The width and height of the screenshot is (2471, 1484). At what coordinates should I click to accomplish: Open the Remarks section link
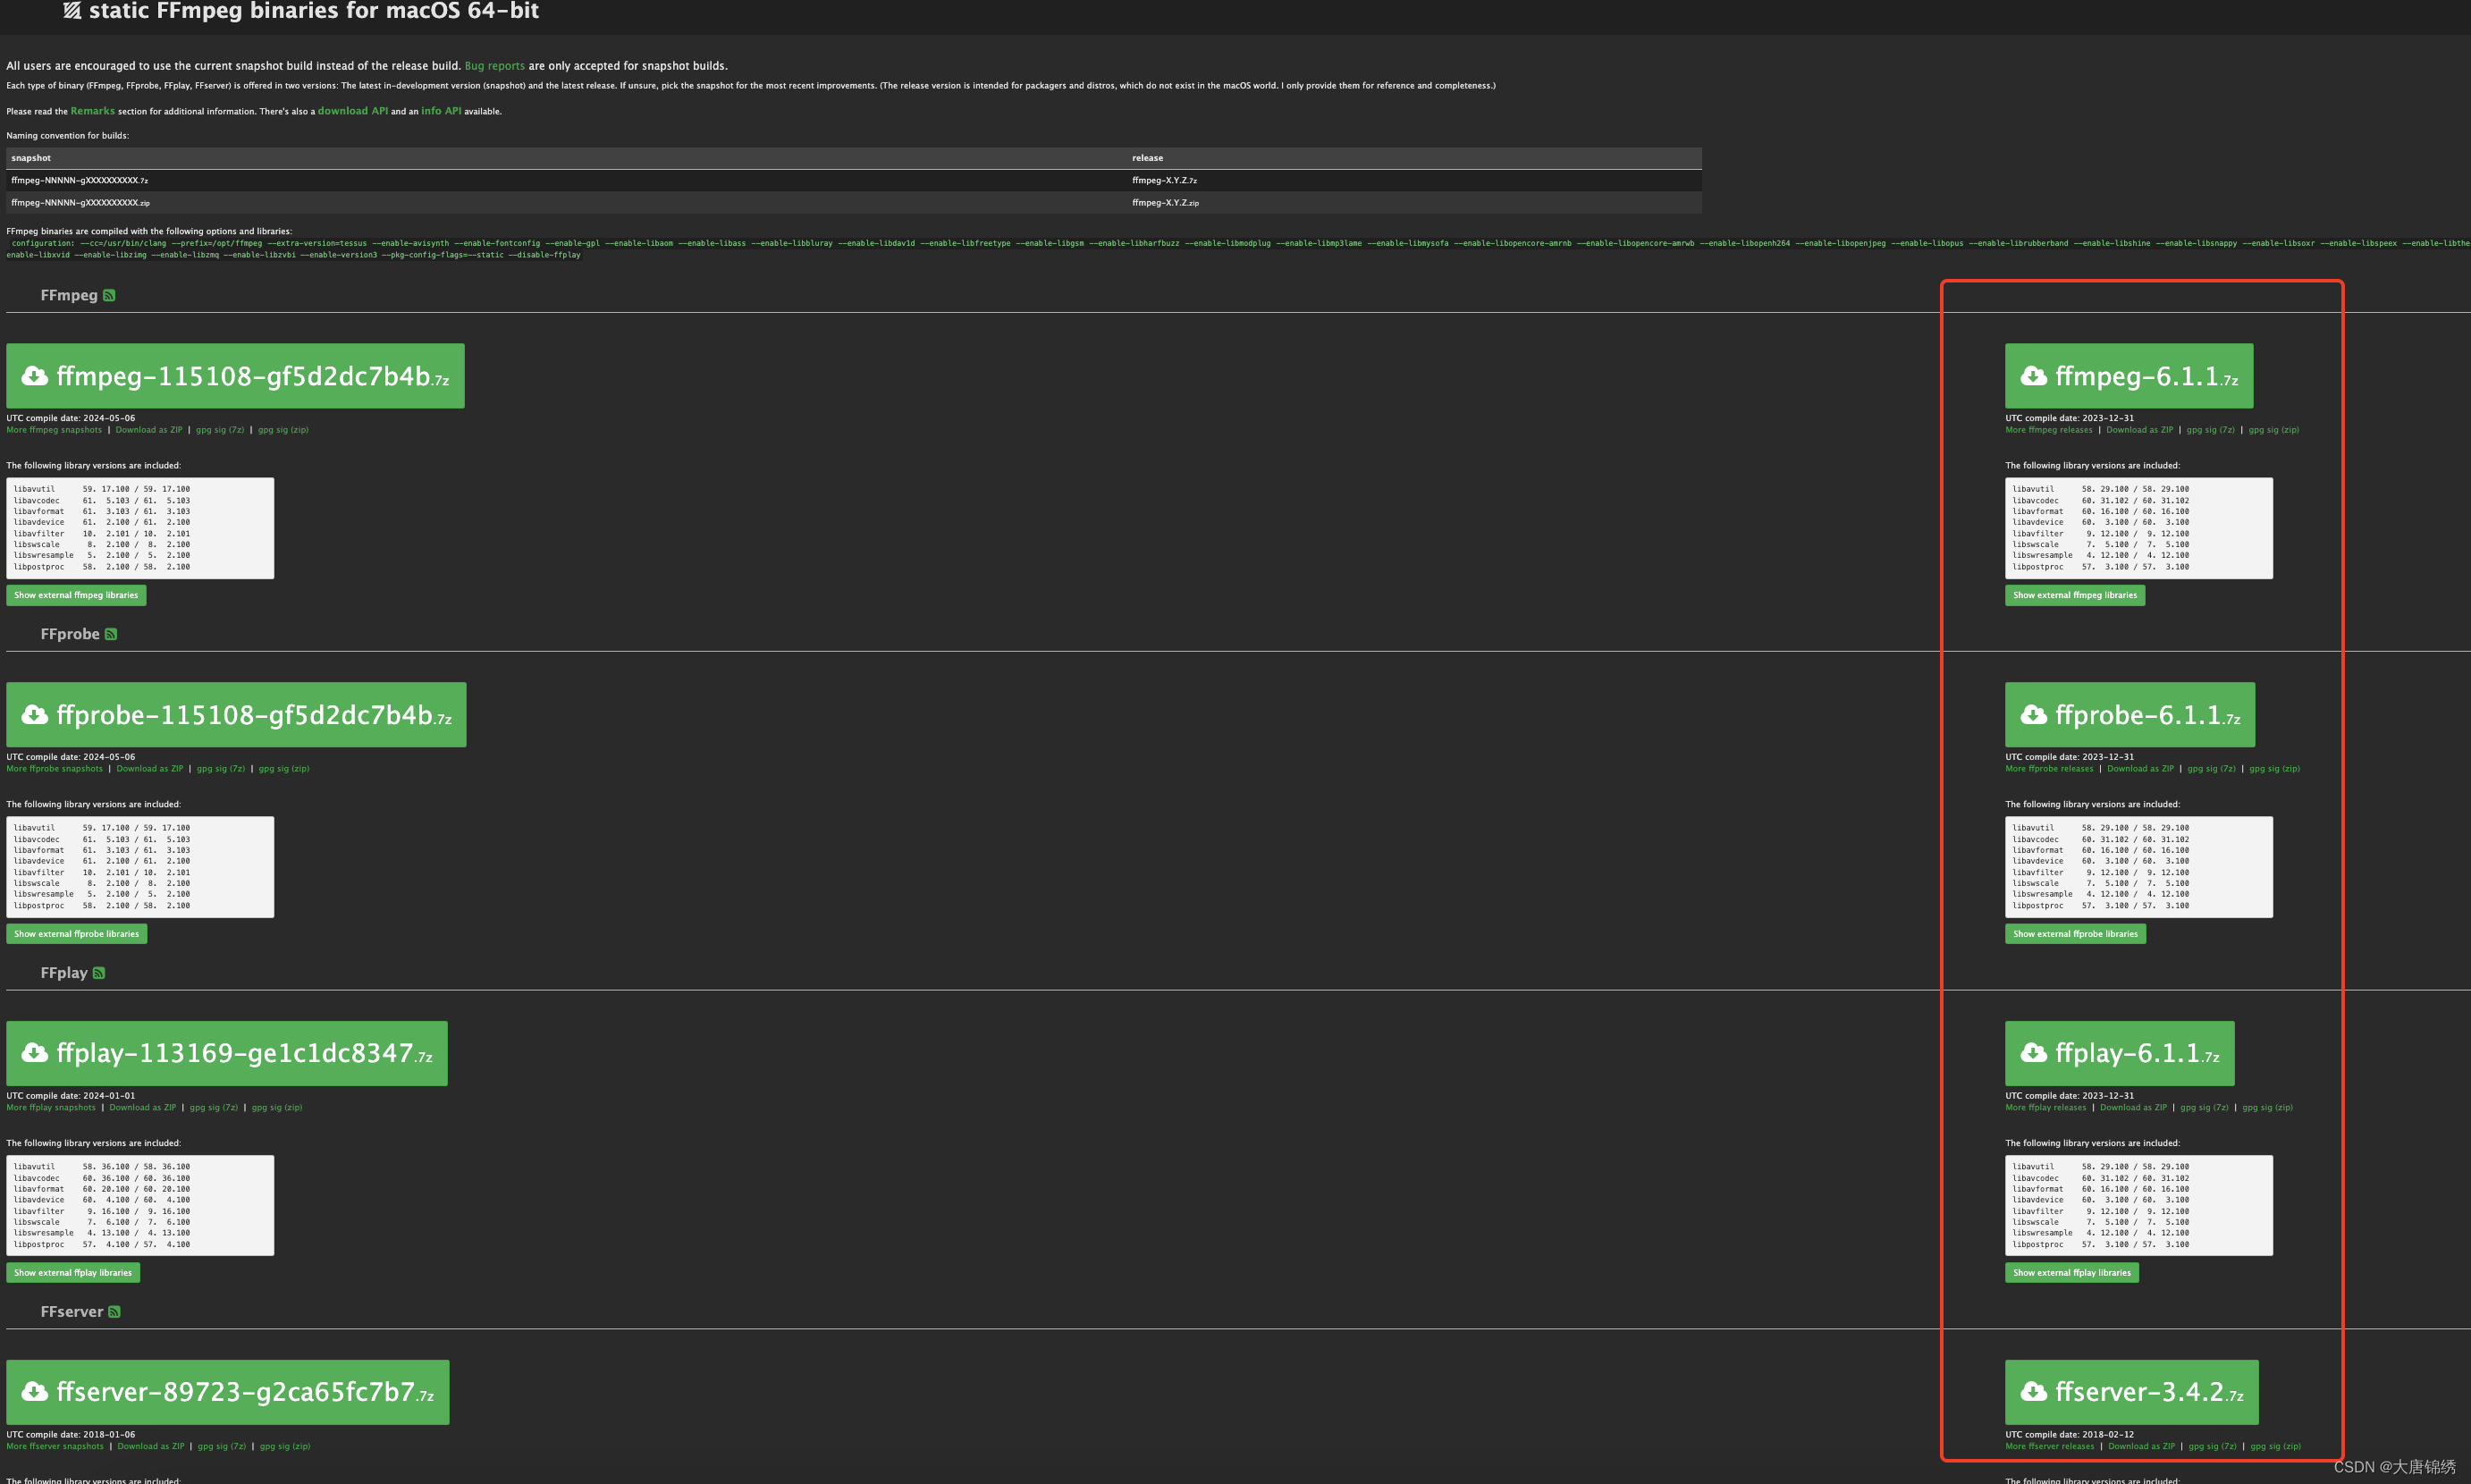[x=92, y=111]
